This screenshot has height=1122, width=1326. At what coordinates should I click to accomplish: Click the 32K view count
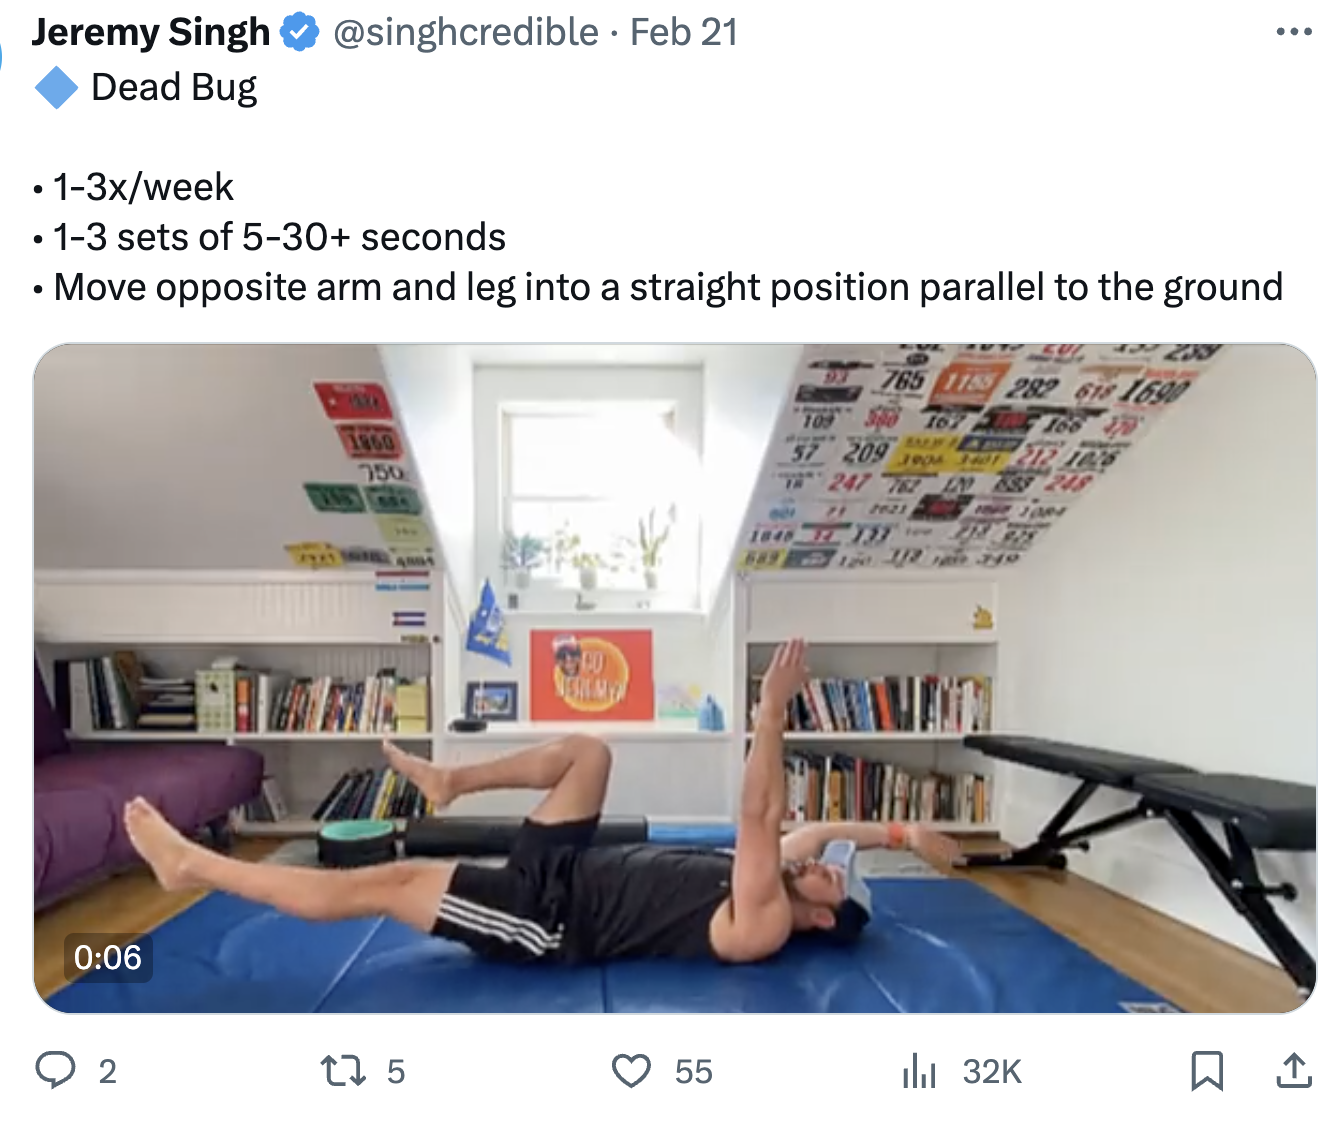coord(992,1072)
